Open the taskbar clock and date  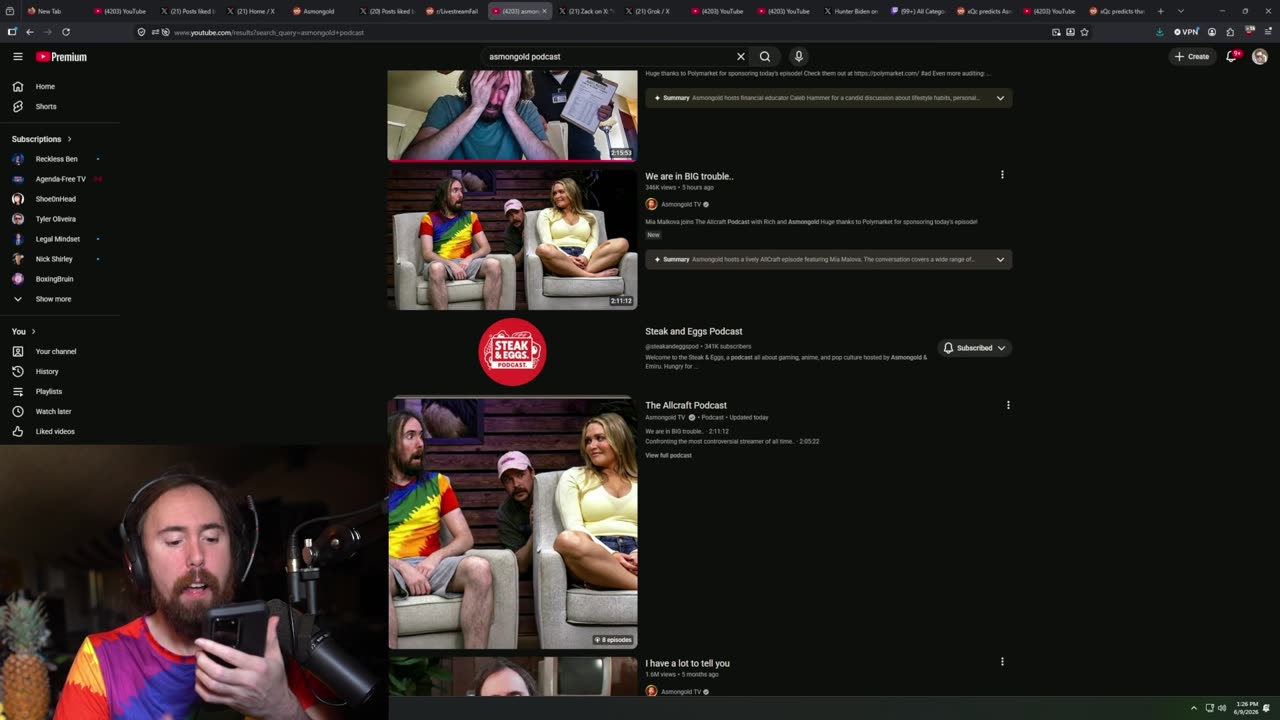point(1245,708)
